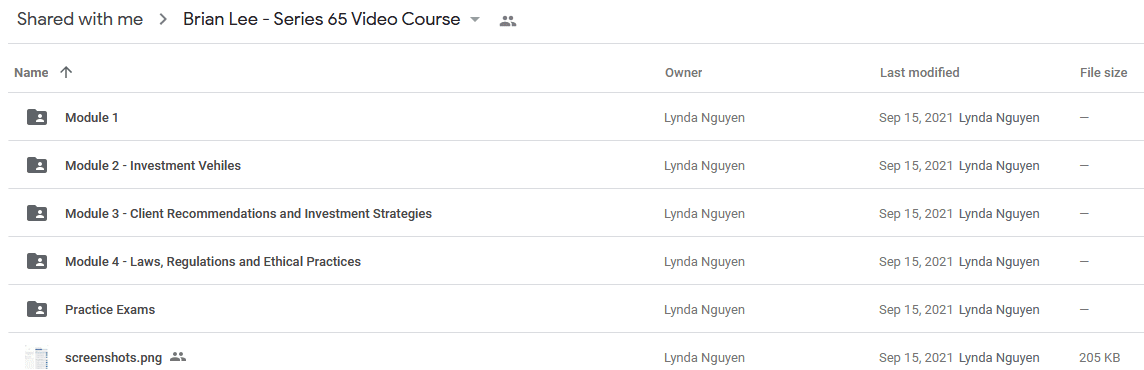The image size is (1144, 370).
Task: Expand the Brian Lee folder dropdown arrow
Action: (x=475, y=20)
